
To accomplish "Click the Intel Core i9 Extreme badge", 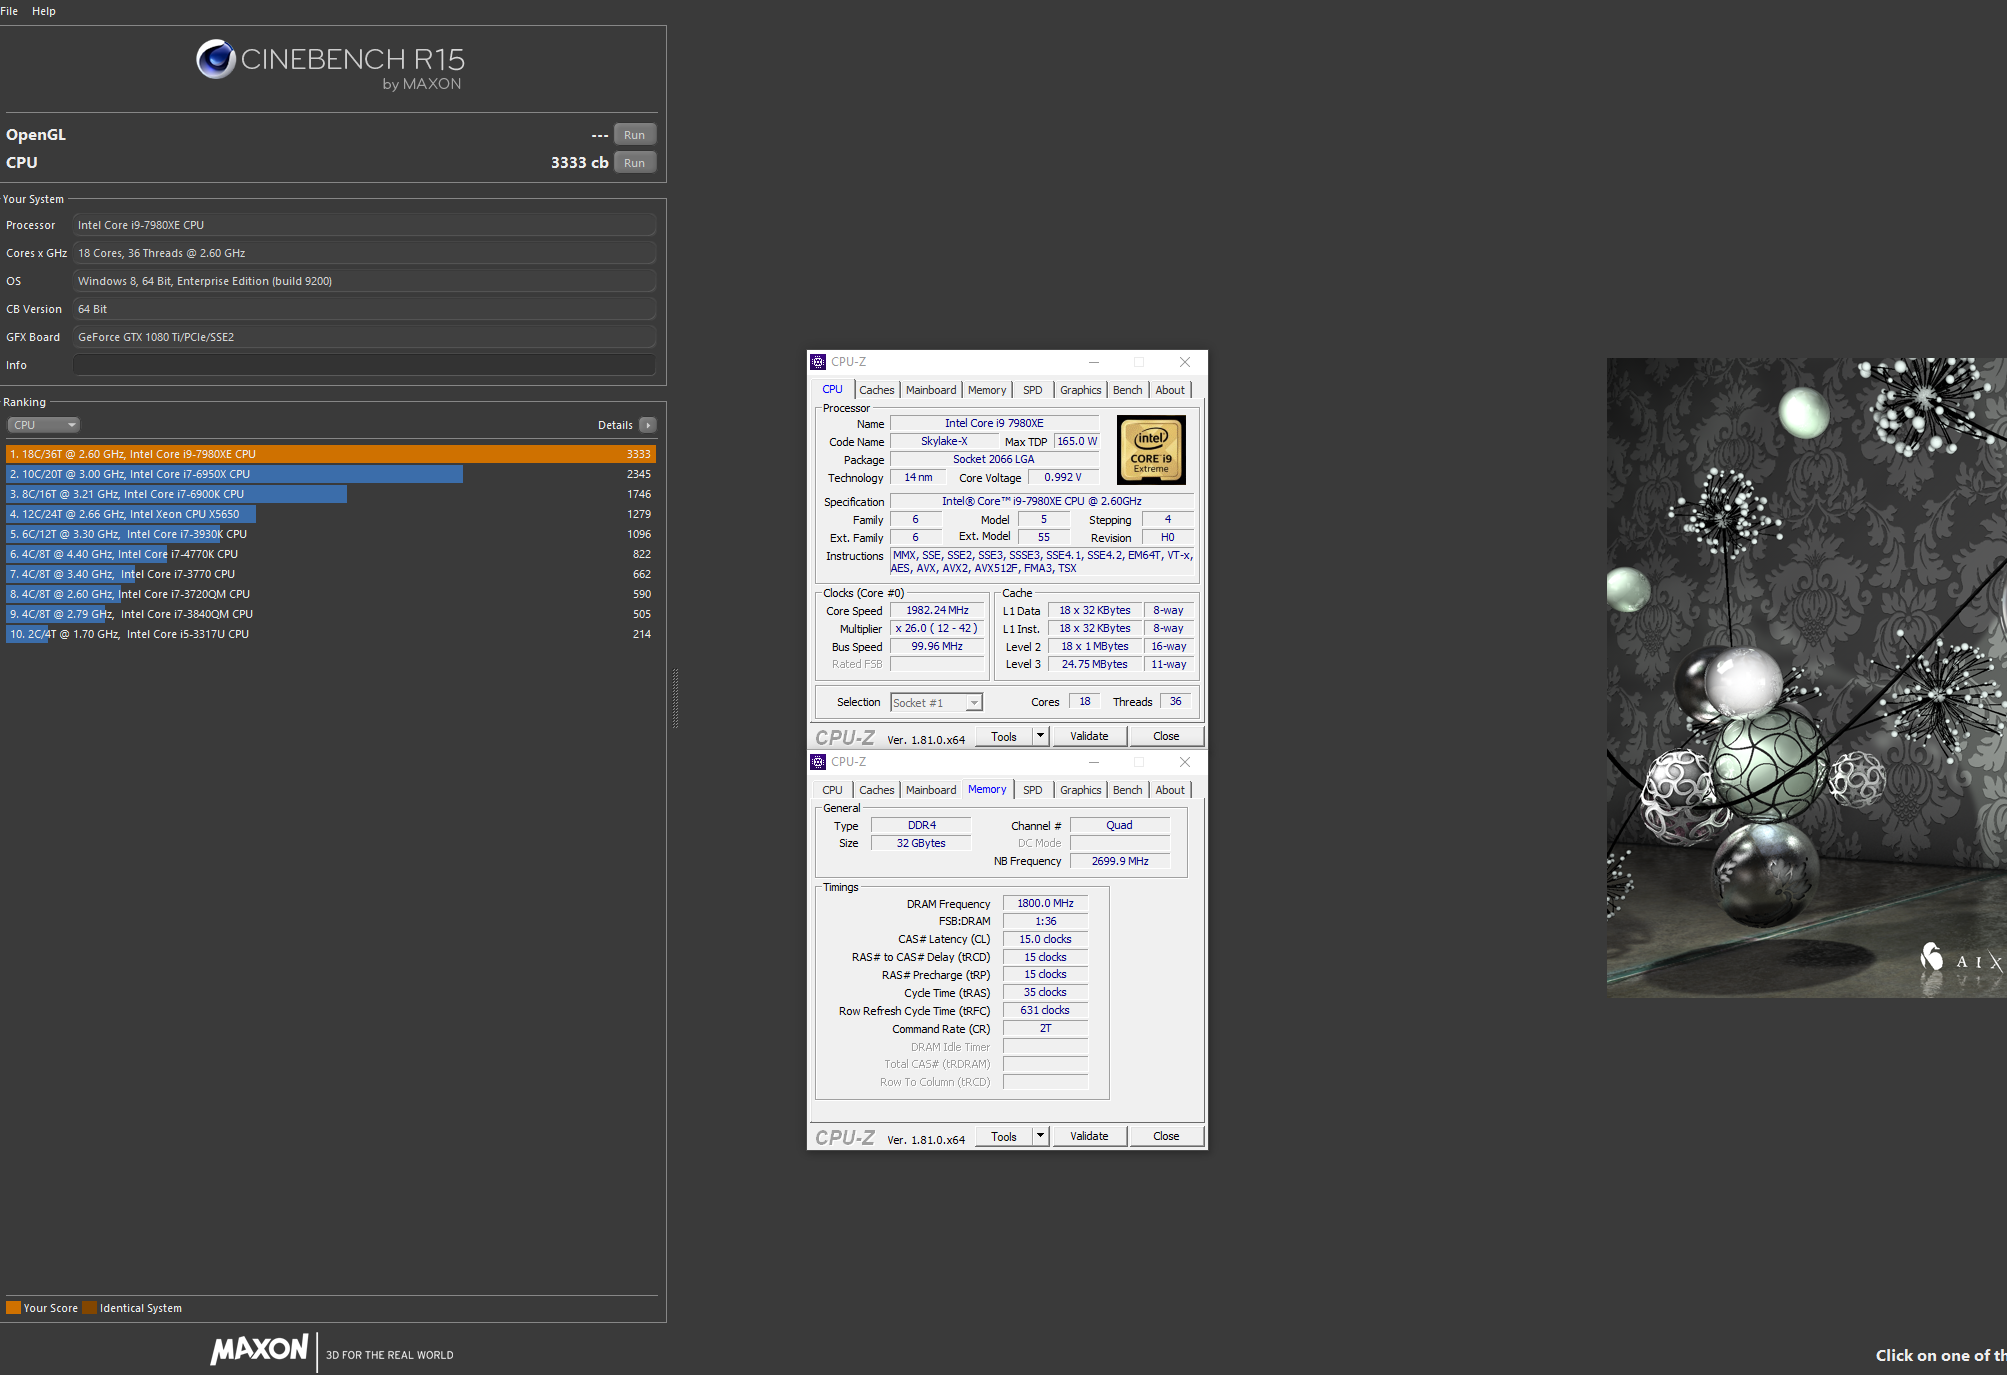I will tap(1151, 451).
